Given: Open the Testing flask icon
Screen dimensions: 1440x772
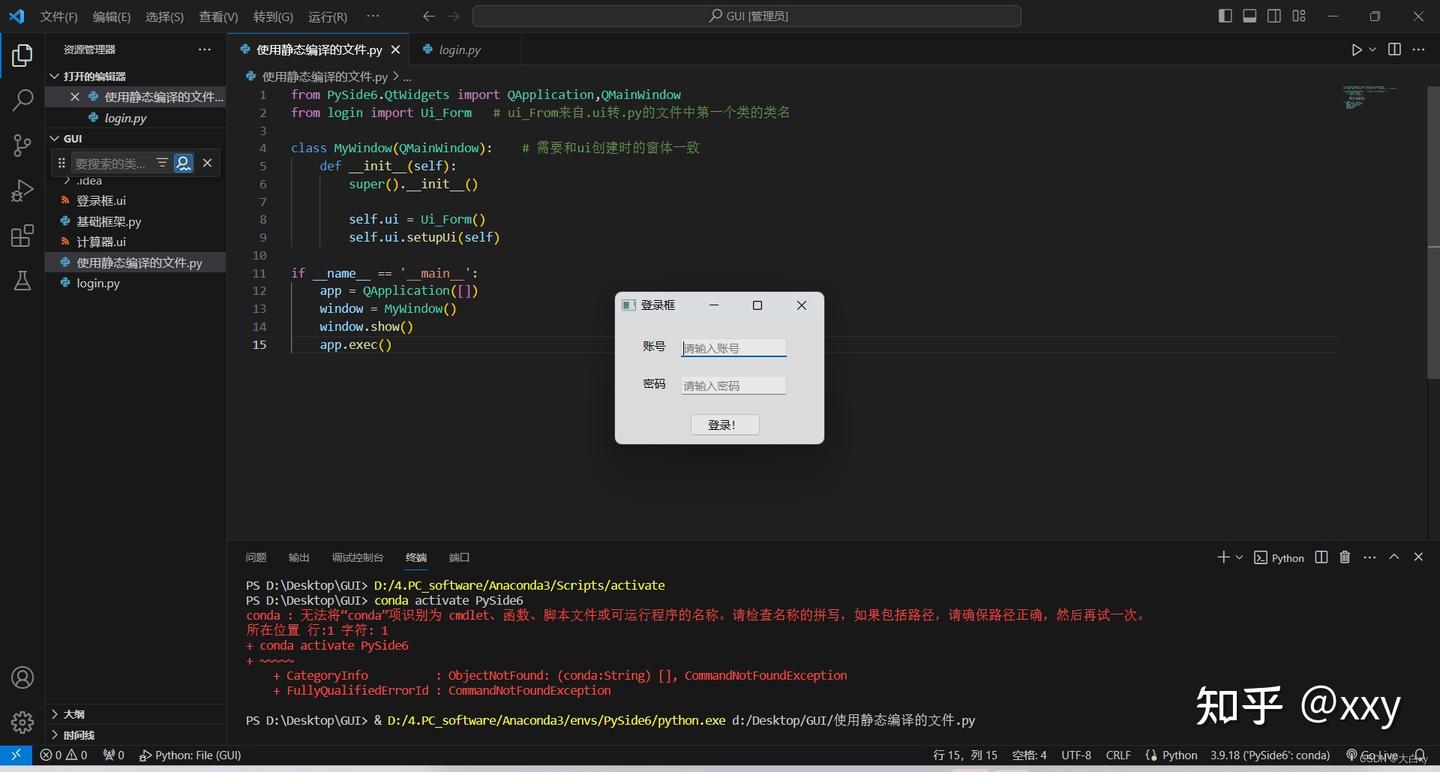Looking at the screenshot, I should tap(22, 281).
